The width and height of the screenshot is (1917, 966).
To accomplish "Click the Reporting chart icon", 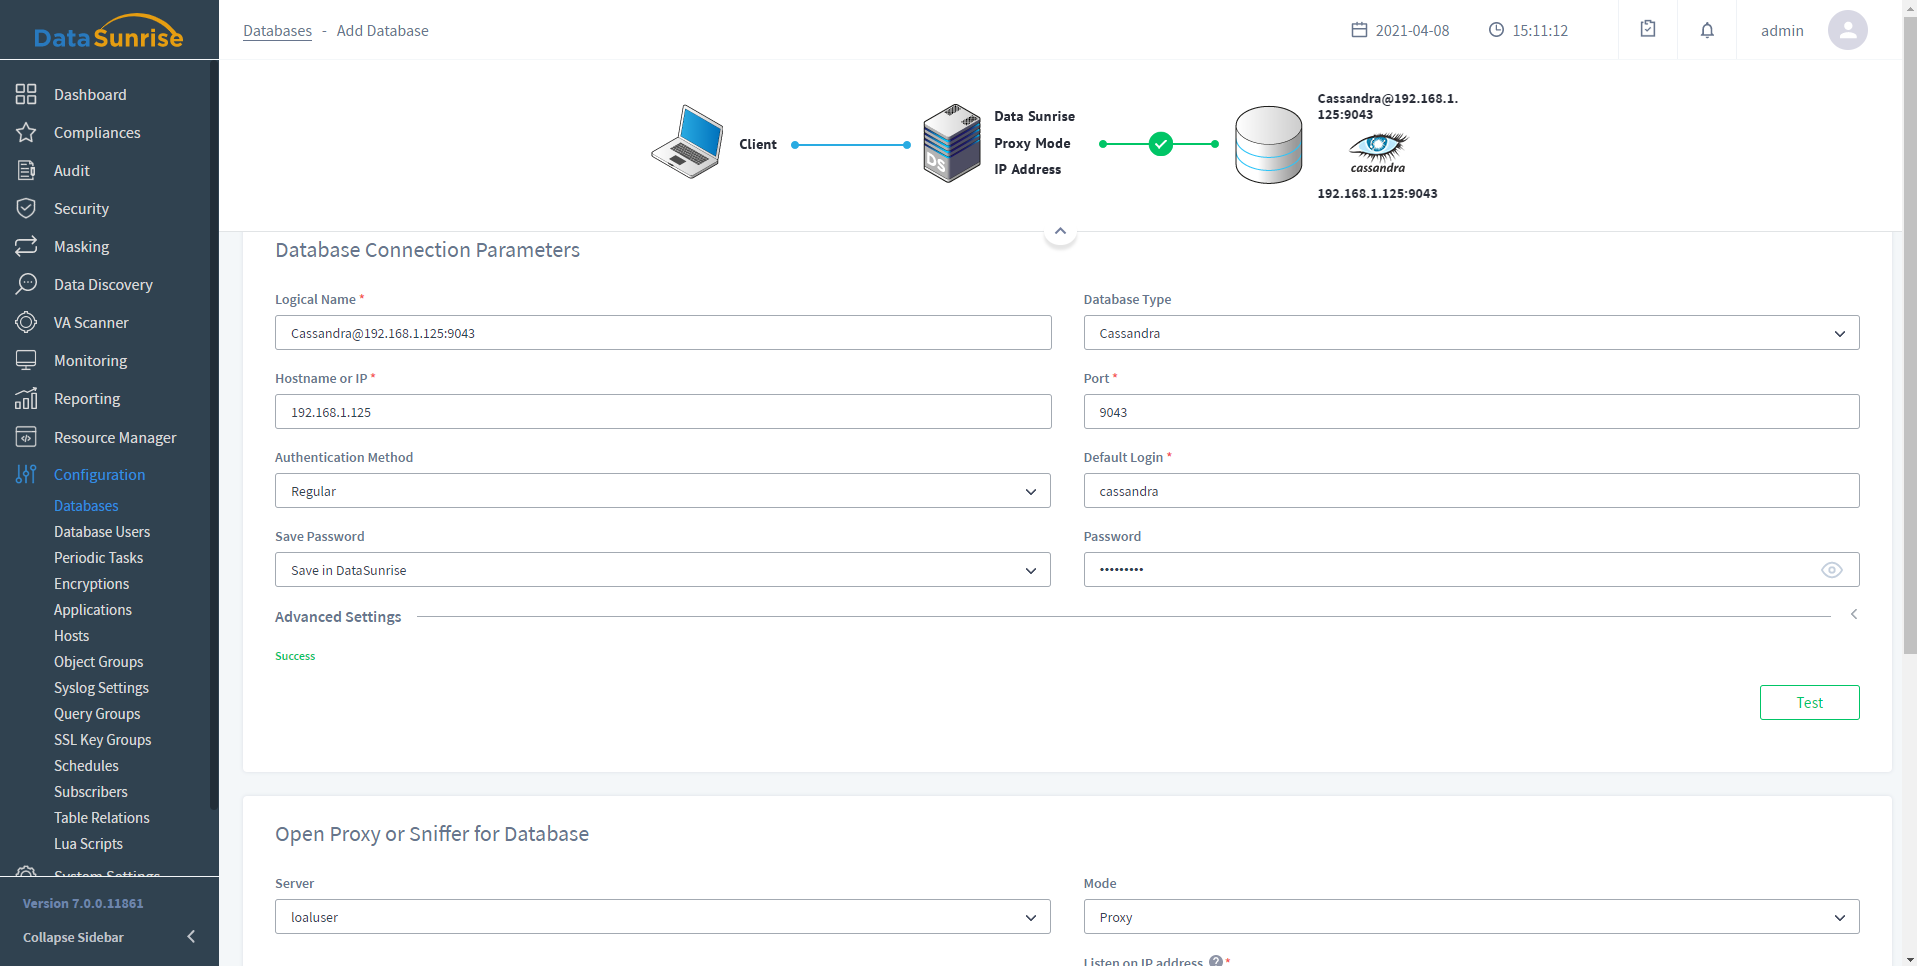I will pos(26,399).
